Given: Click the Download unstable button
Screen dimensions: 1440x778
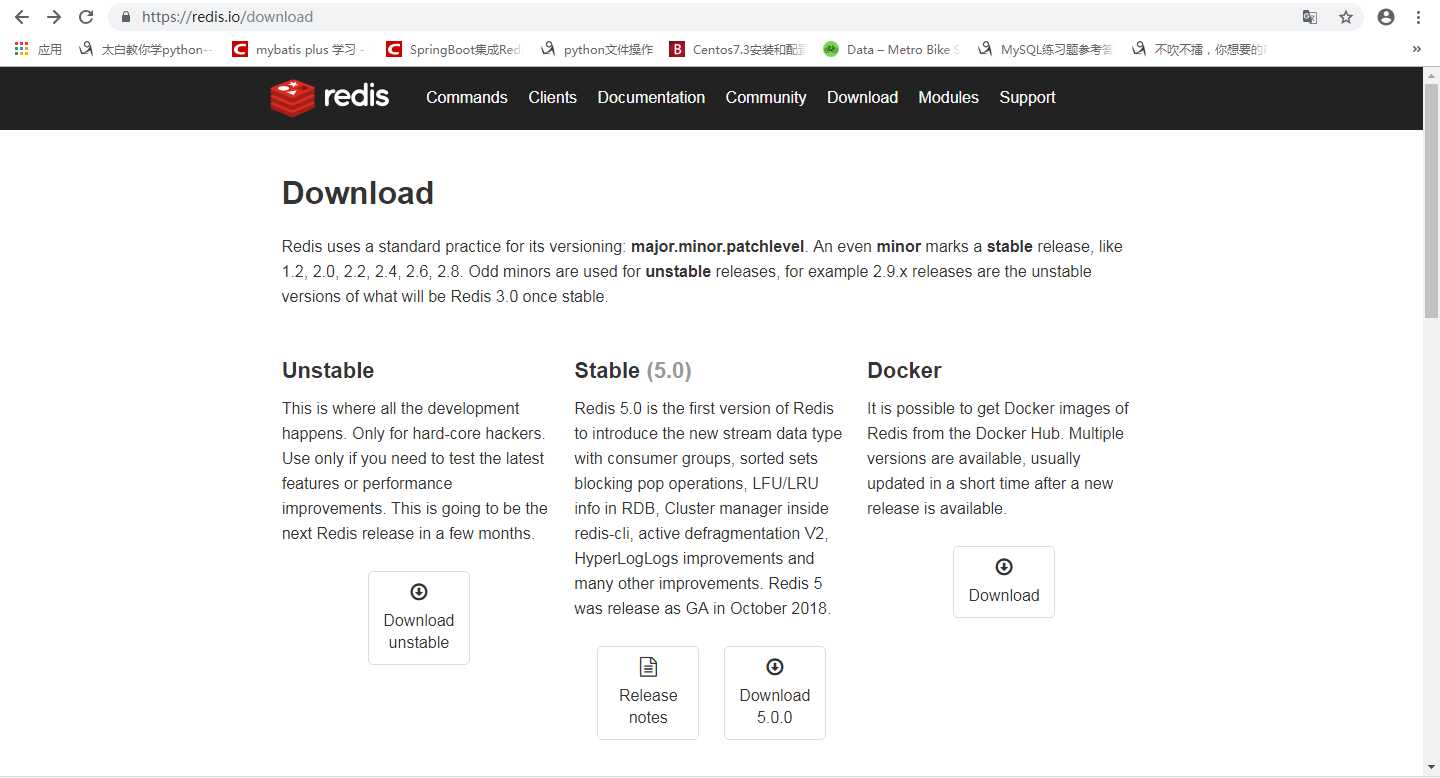Looking at the screenshot, I should click(x=419, y=618).
